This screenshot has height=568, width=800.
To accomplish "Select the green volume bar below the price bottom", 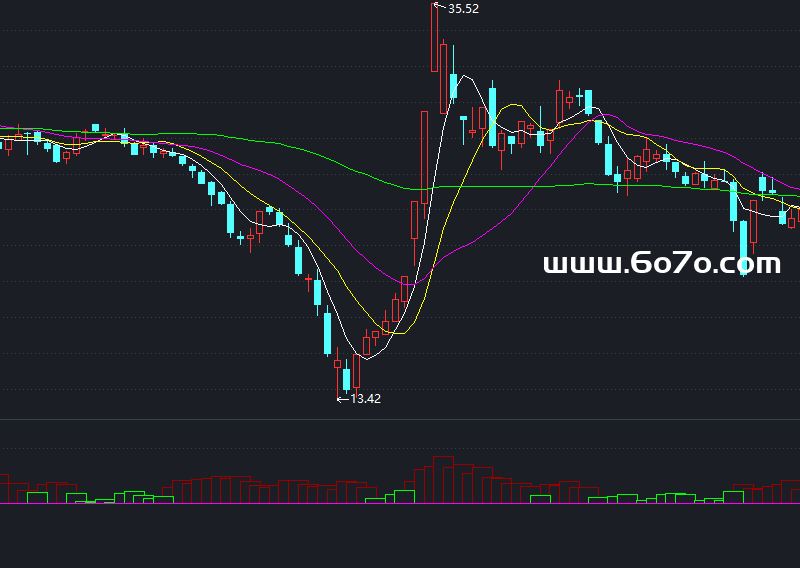I will click(405, 496).
